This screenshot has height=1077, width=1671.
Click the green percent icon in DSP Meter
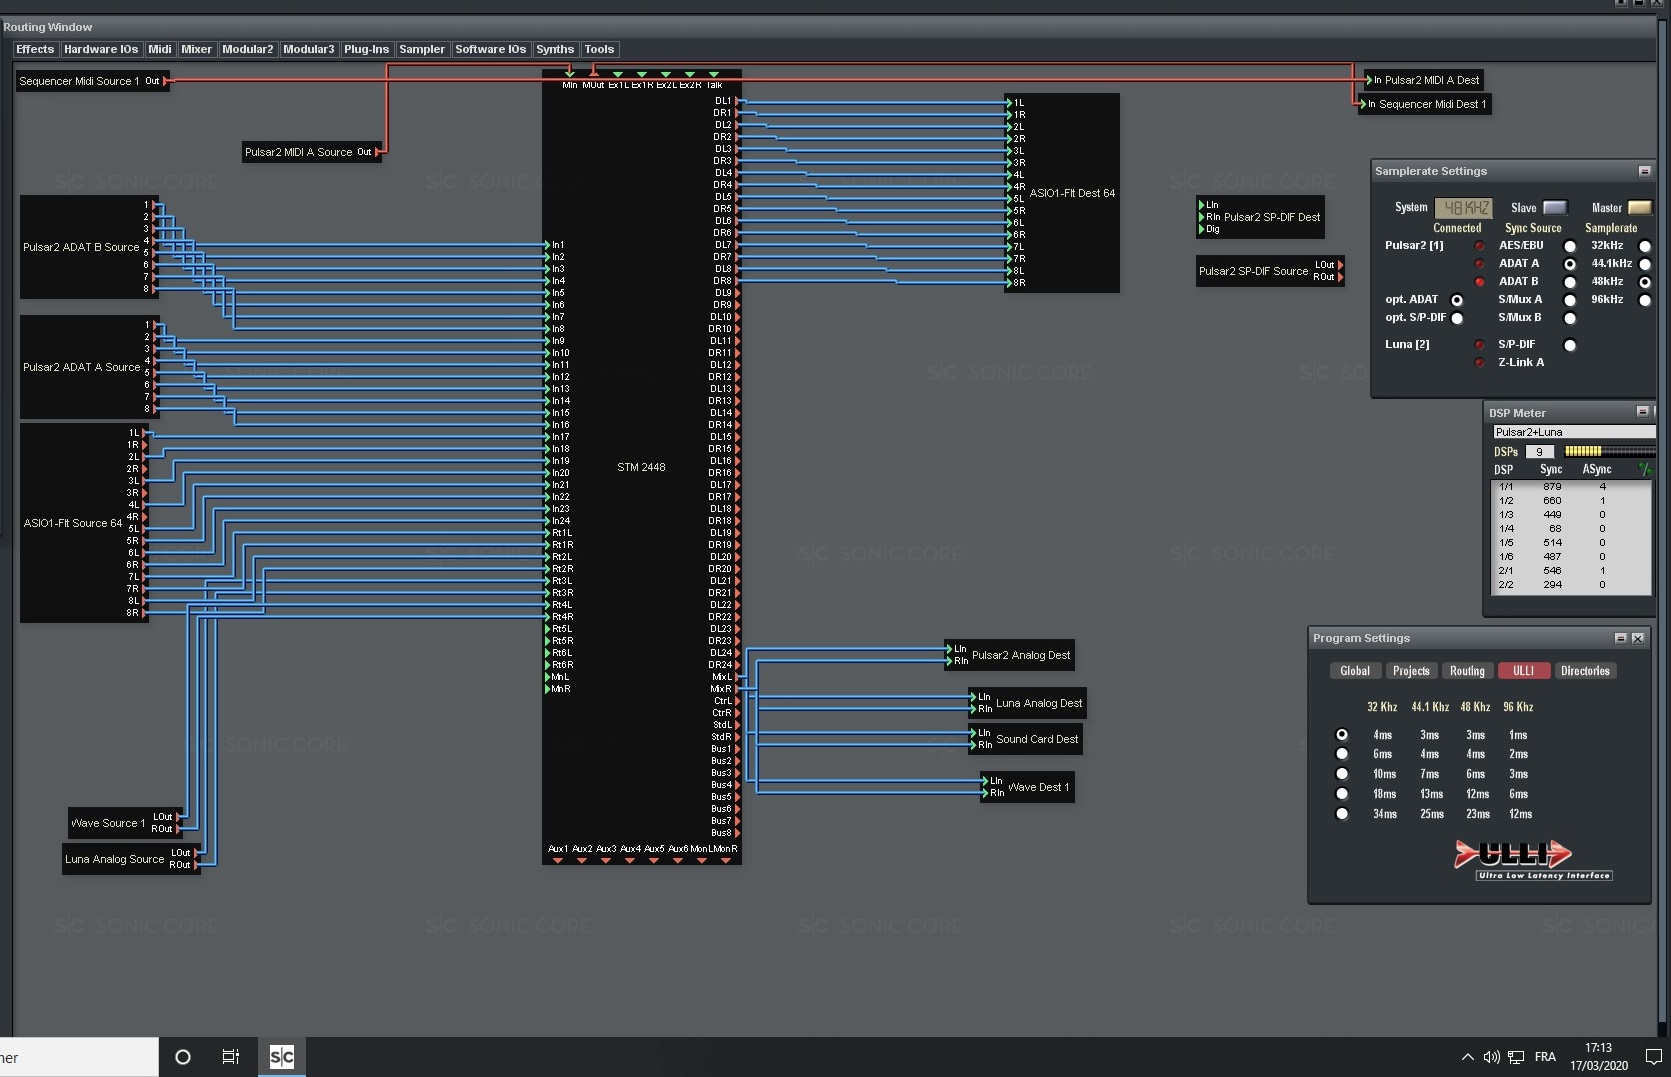1645,469
